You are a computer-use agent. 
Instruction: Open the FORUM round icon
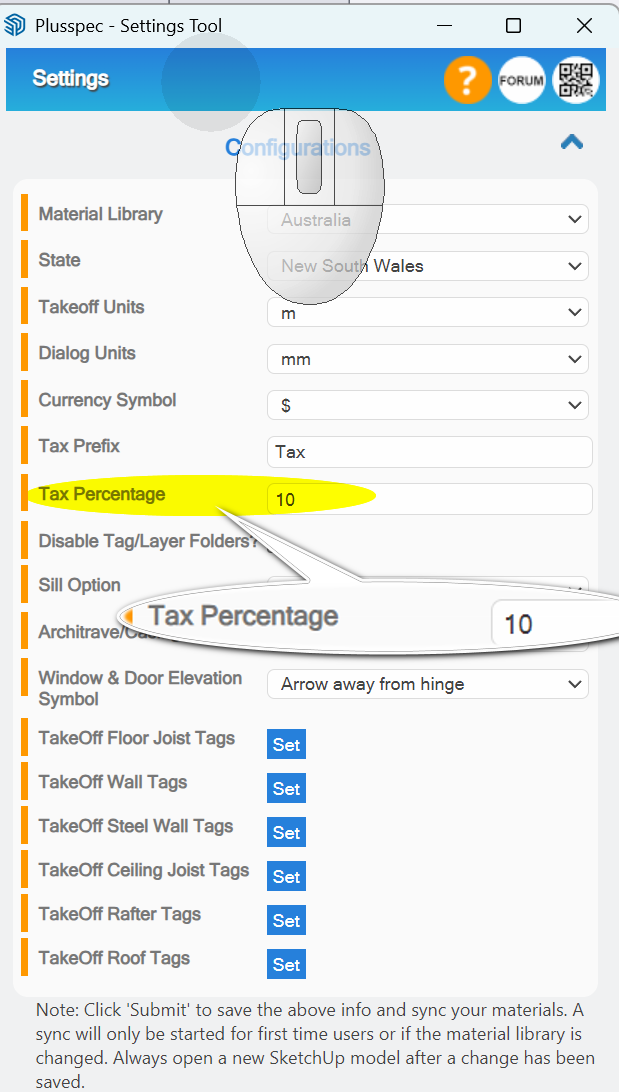pyautogui.click(x=522, y=80)
